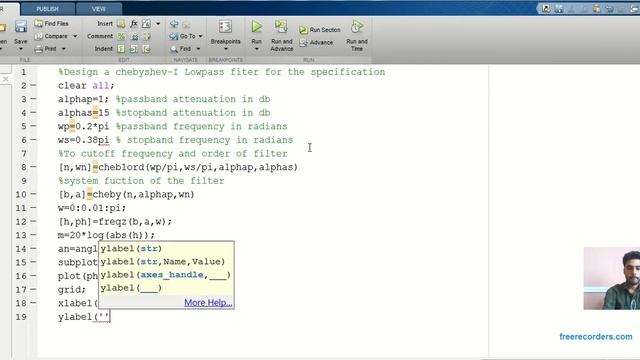Toggle breakpoint dash on line 10
Image resolution: width=640 pixels, height=360 pixels.
pos(33,194)
